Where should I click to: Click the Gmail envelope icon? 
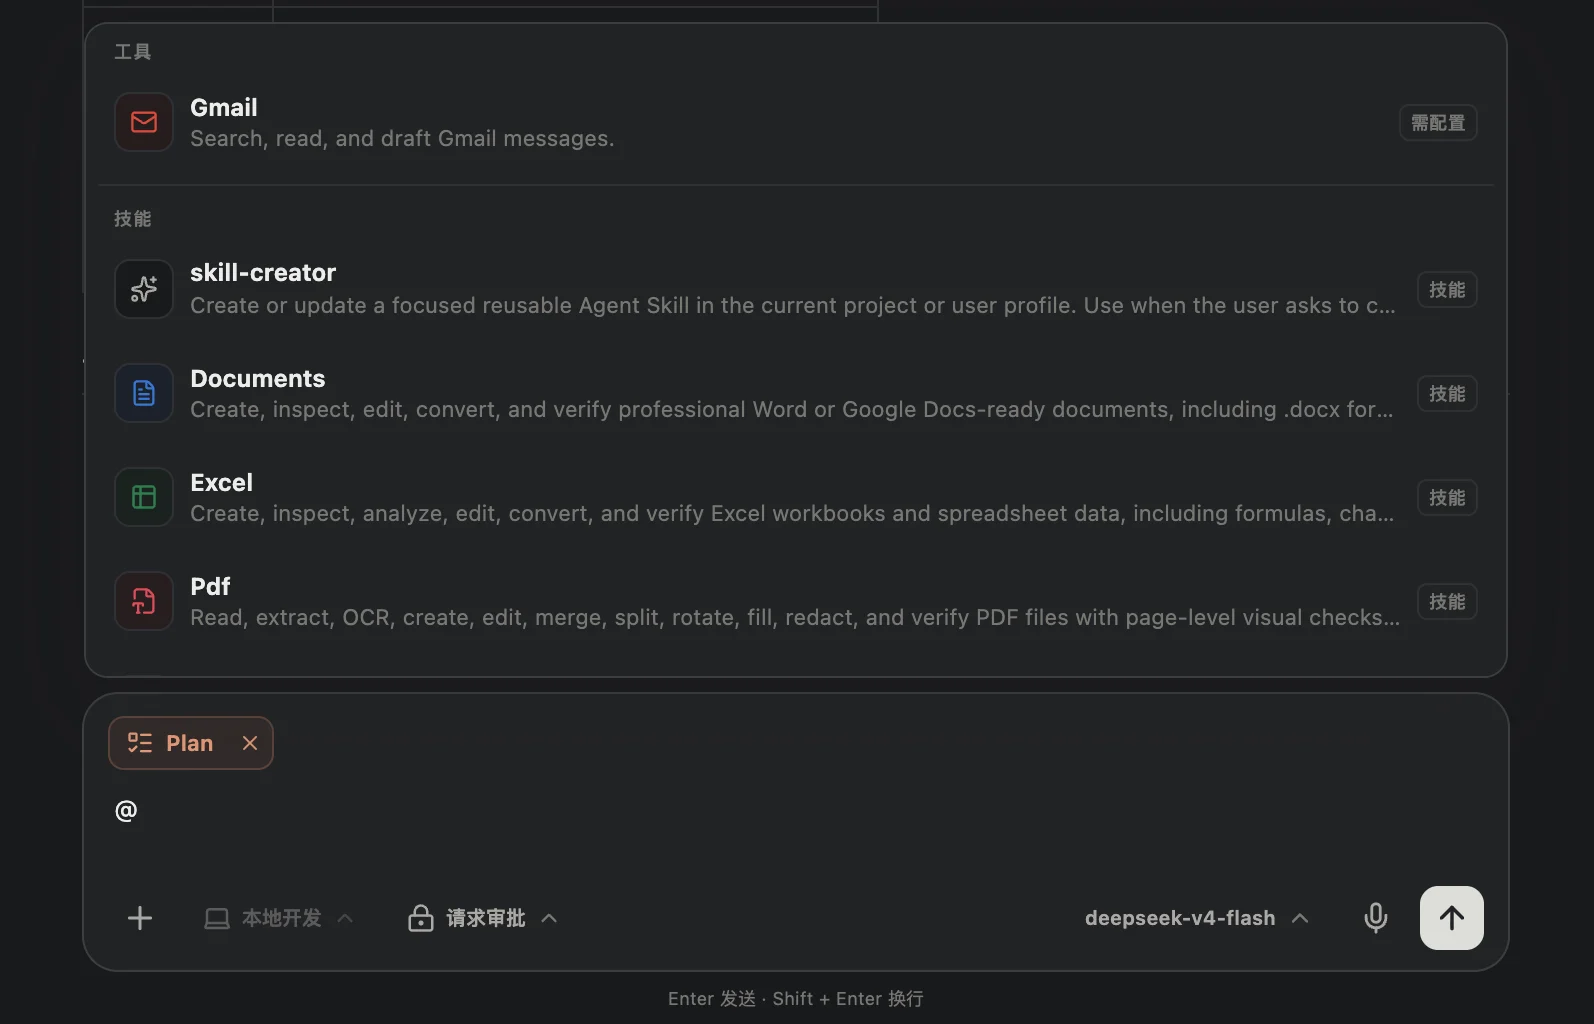pos(144,122)
